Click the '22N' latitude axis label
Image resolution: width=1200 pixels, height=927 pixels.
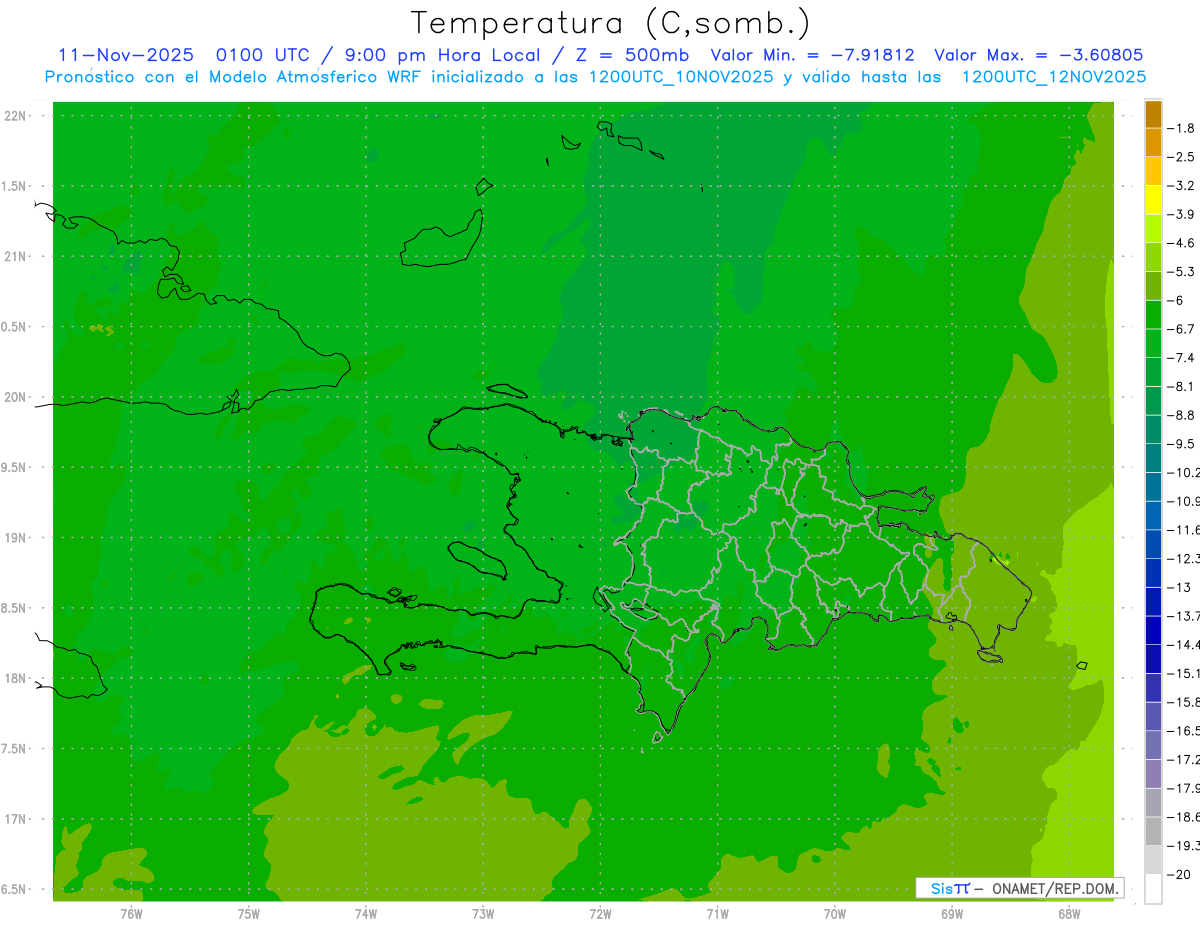click(x=15, y=115)
